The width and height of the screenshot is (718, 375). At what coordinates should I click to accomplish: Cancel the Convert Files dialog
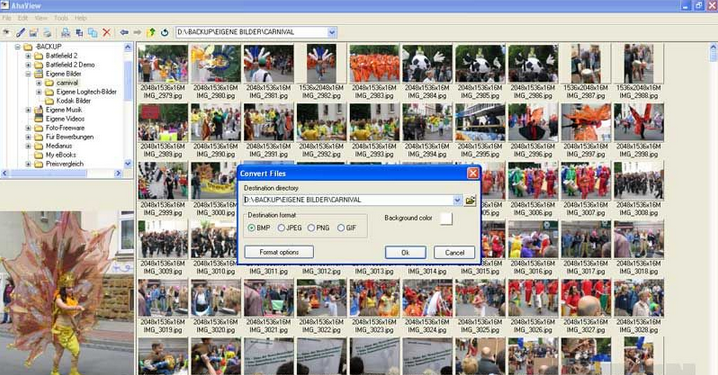click(x=454, y=252)
